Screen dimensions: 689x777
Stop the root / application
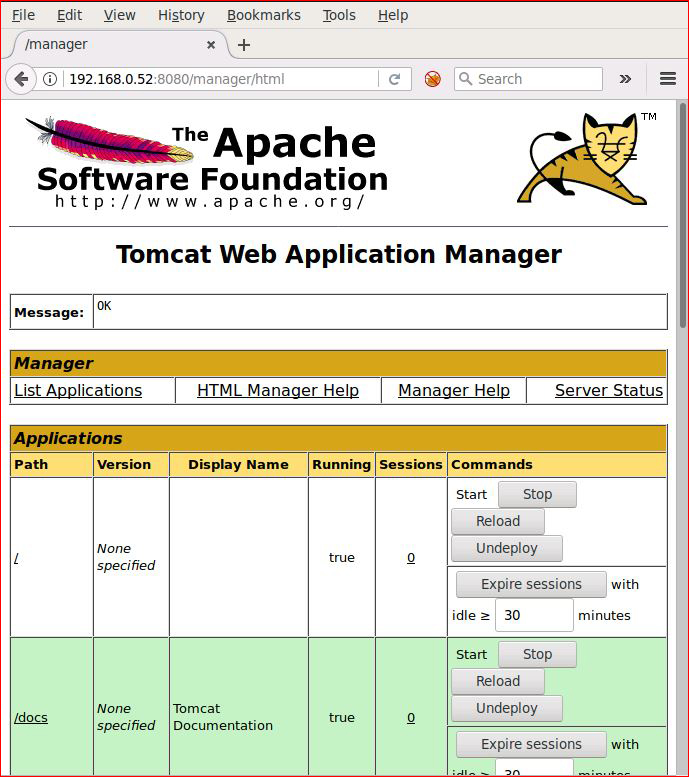pos(537,494)
